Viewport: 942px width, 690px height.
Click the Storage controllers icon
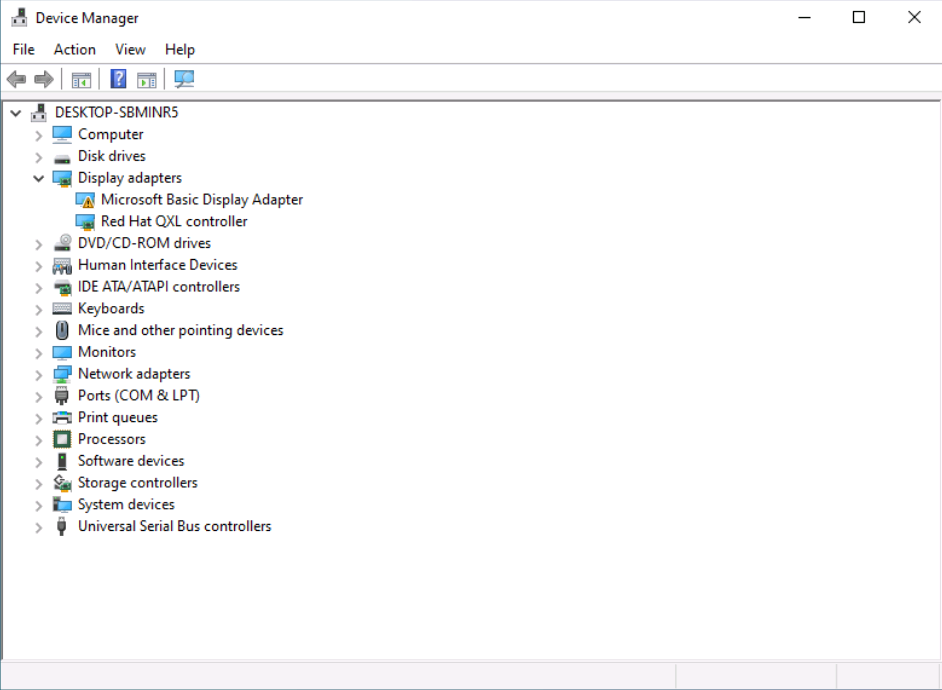point(62,483)
